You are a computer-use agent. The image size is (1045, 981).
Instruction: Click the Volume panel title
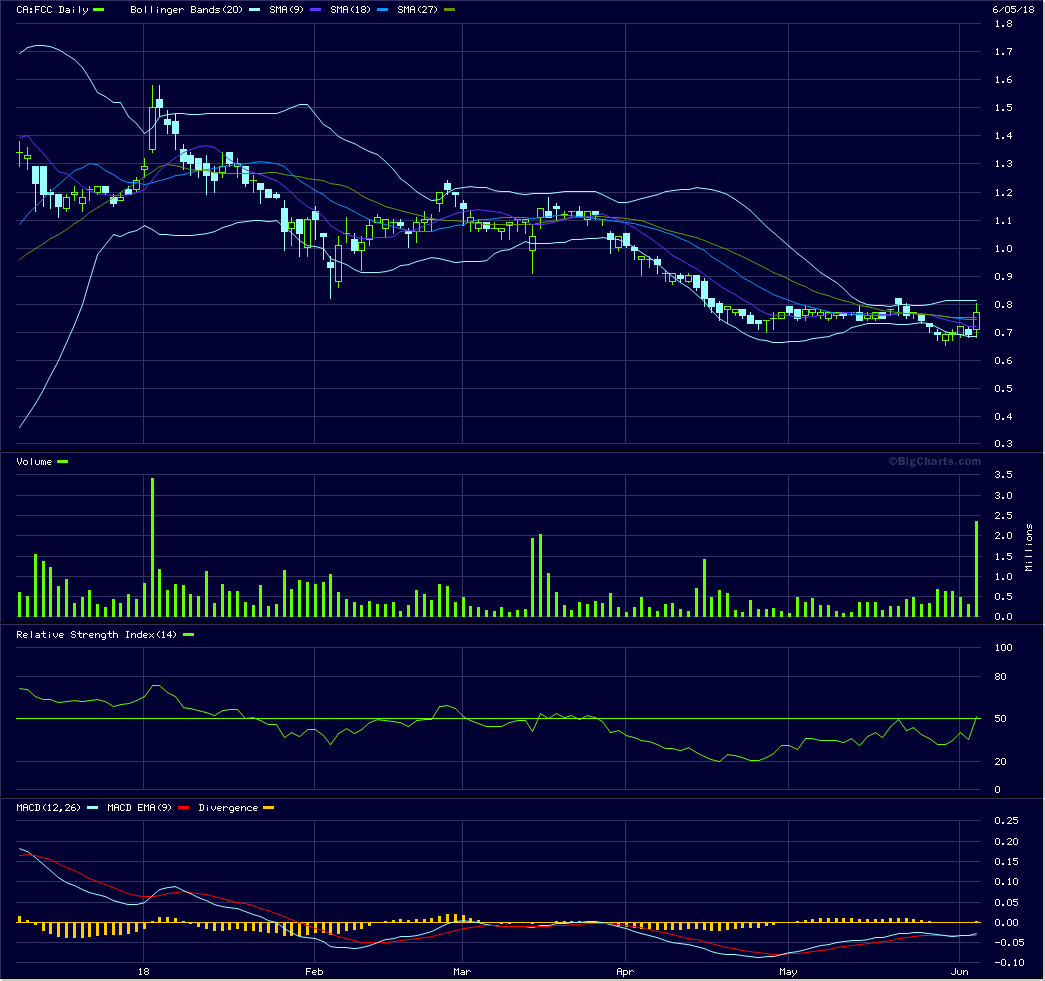point(34,462)
